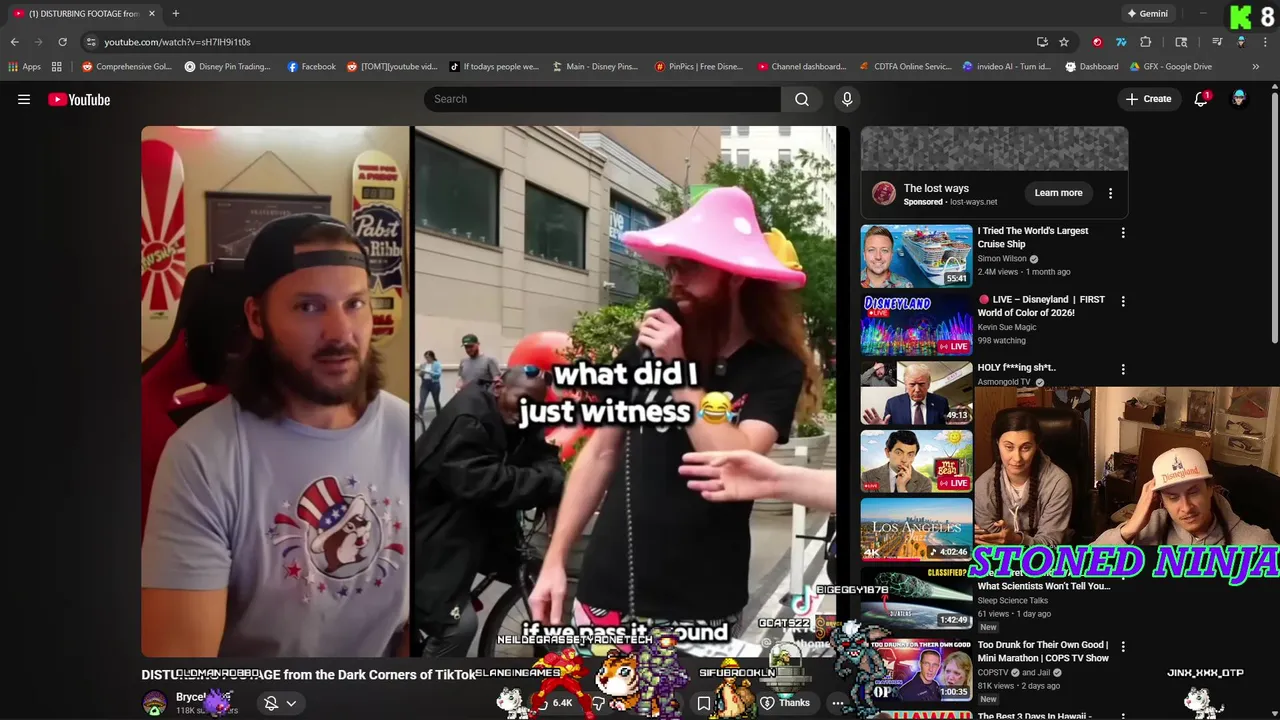Click Learn more on The lost ways ad
This screenshot has width=1280, height=720.
(1058, 193)
